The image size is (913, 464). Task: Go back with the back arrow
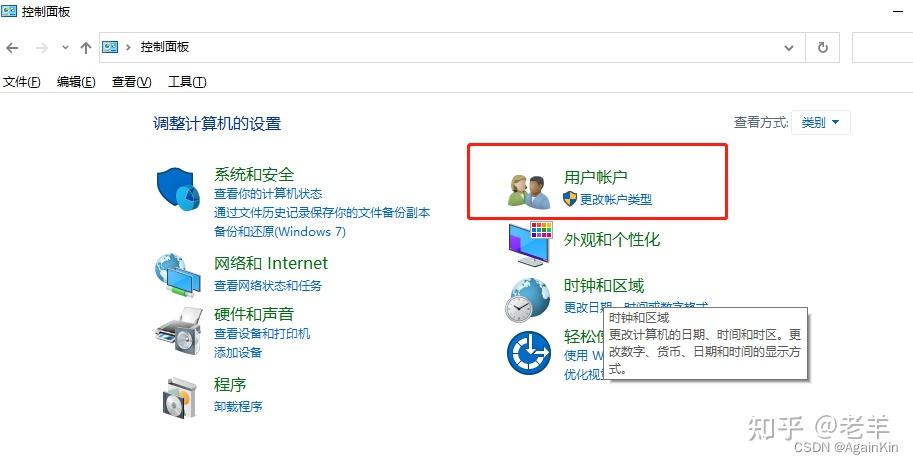pos(13,48)
